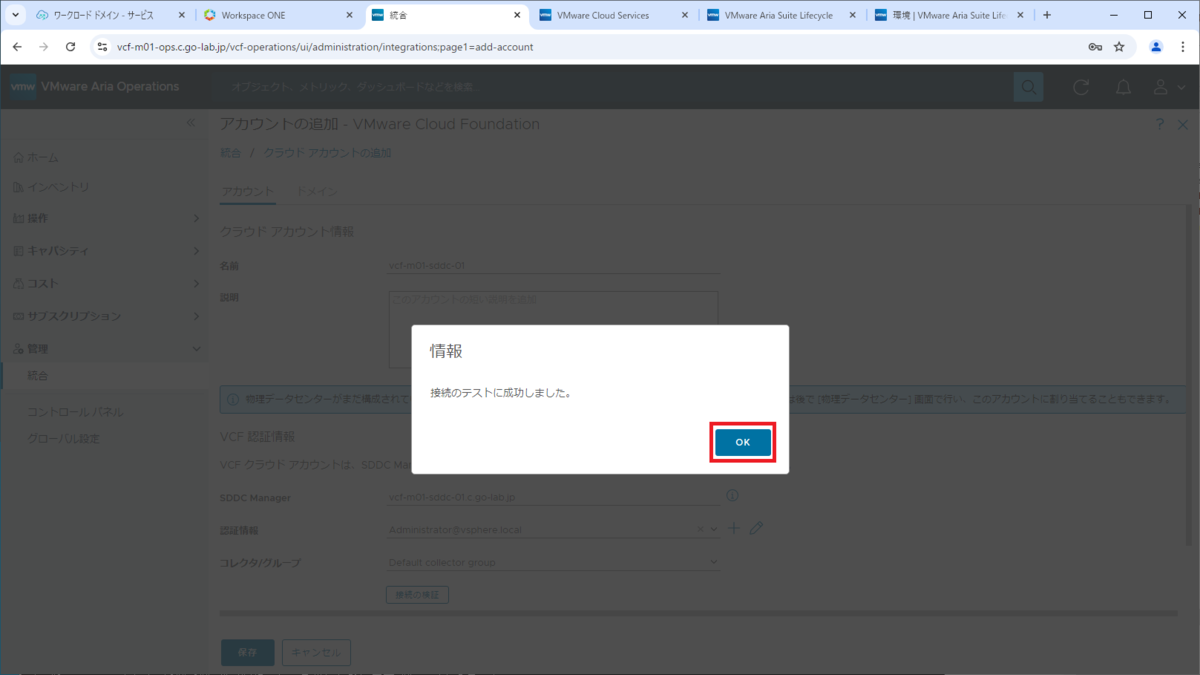Click the クラウド アカウントの追加 breadcrumb
1200x675 pixels.
click(x=328, y=153)
